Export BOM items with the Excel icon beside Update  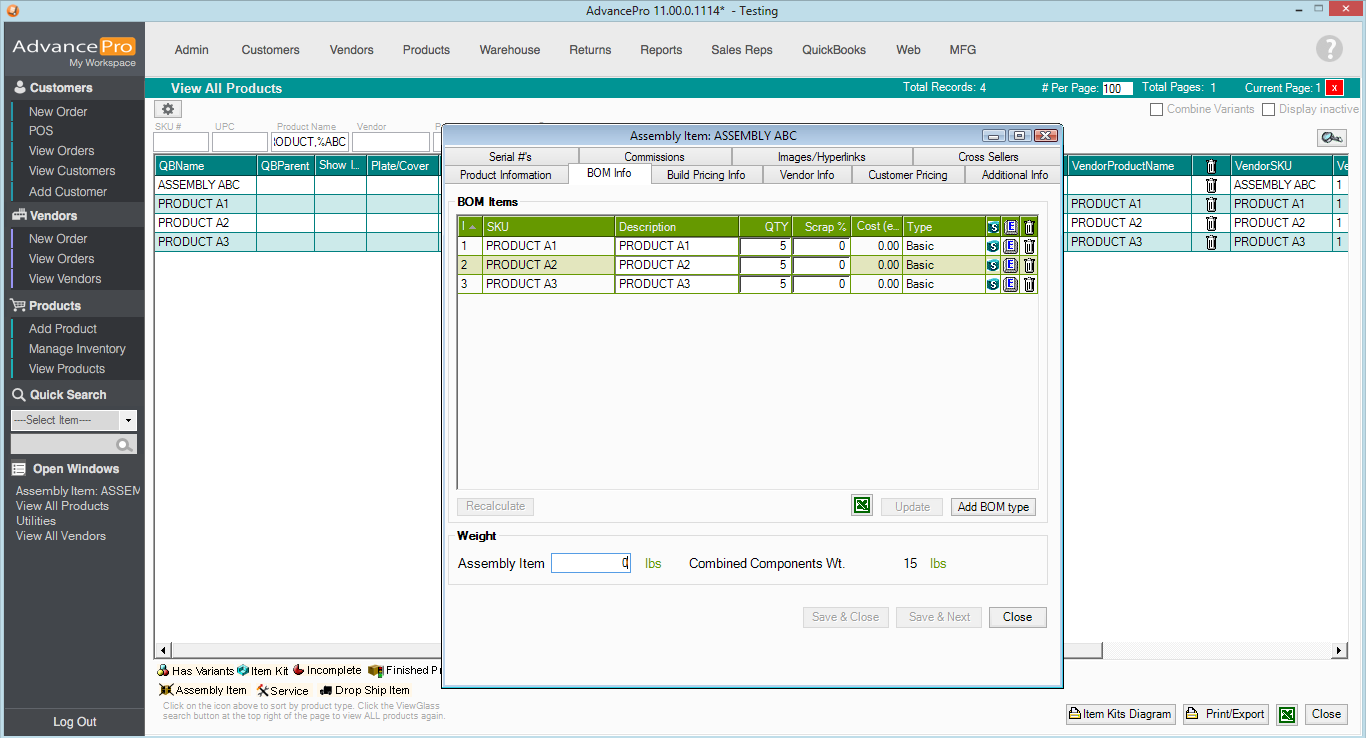coord(862,506)
